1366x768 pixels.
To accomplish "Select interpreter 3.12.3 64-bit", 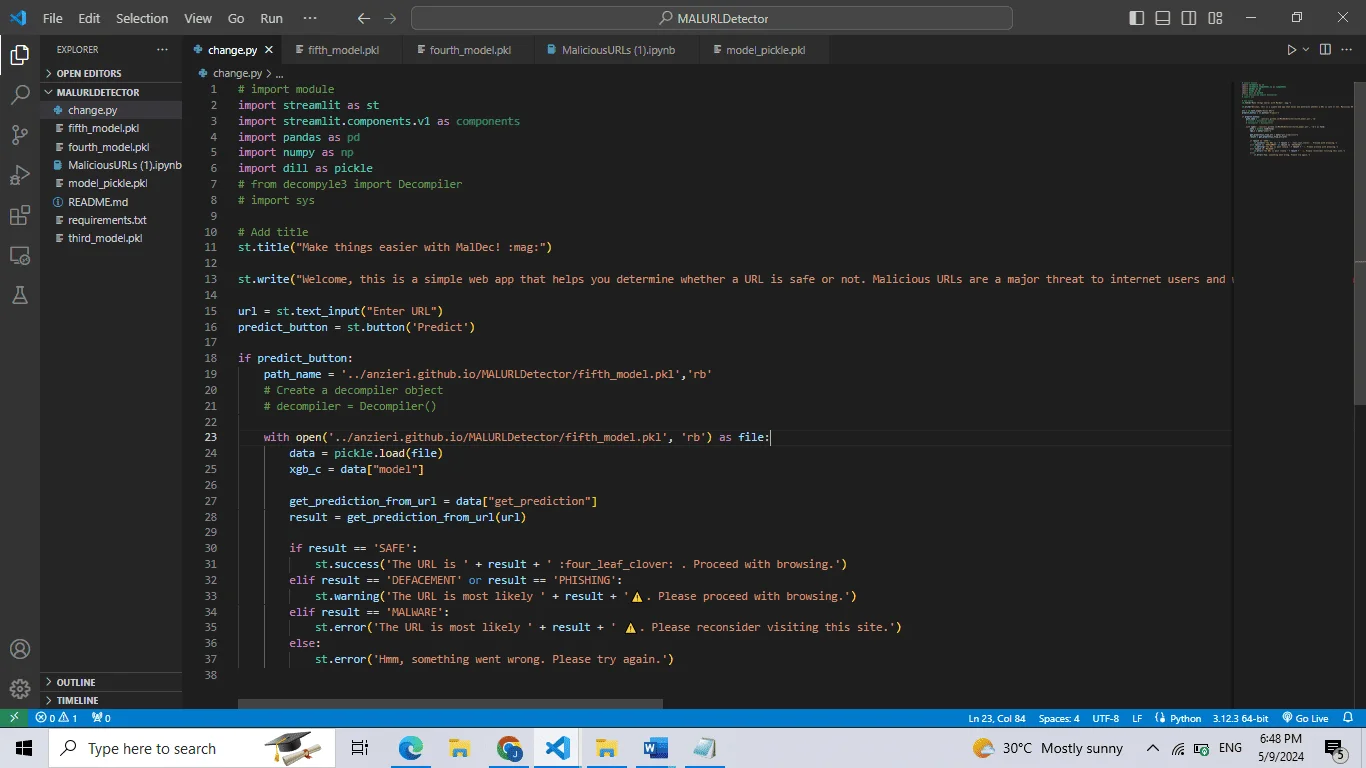I will click(x=1240, y=718).
